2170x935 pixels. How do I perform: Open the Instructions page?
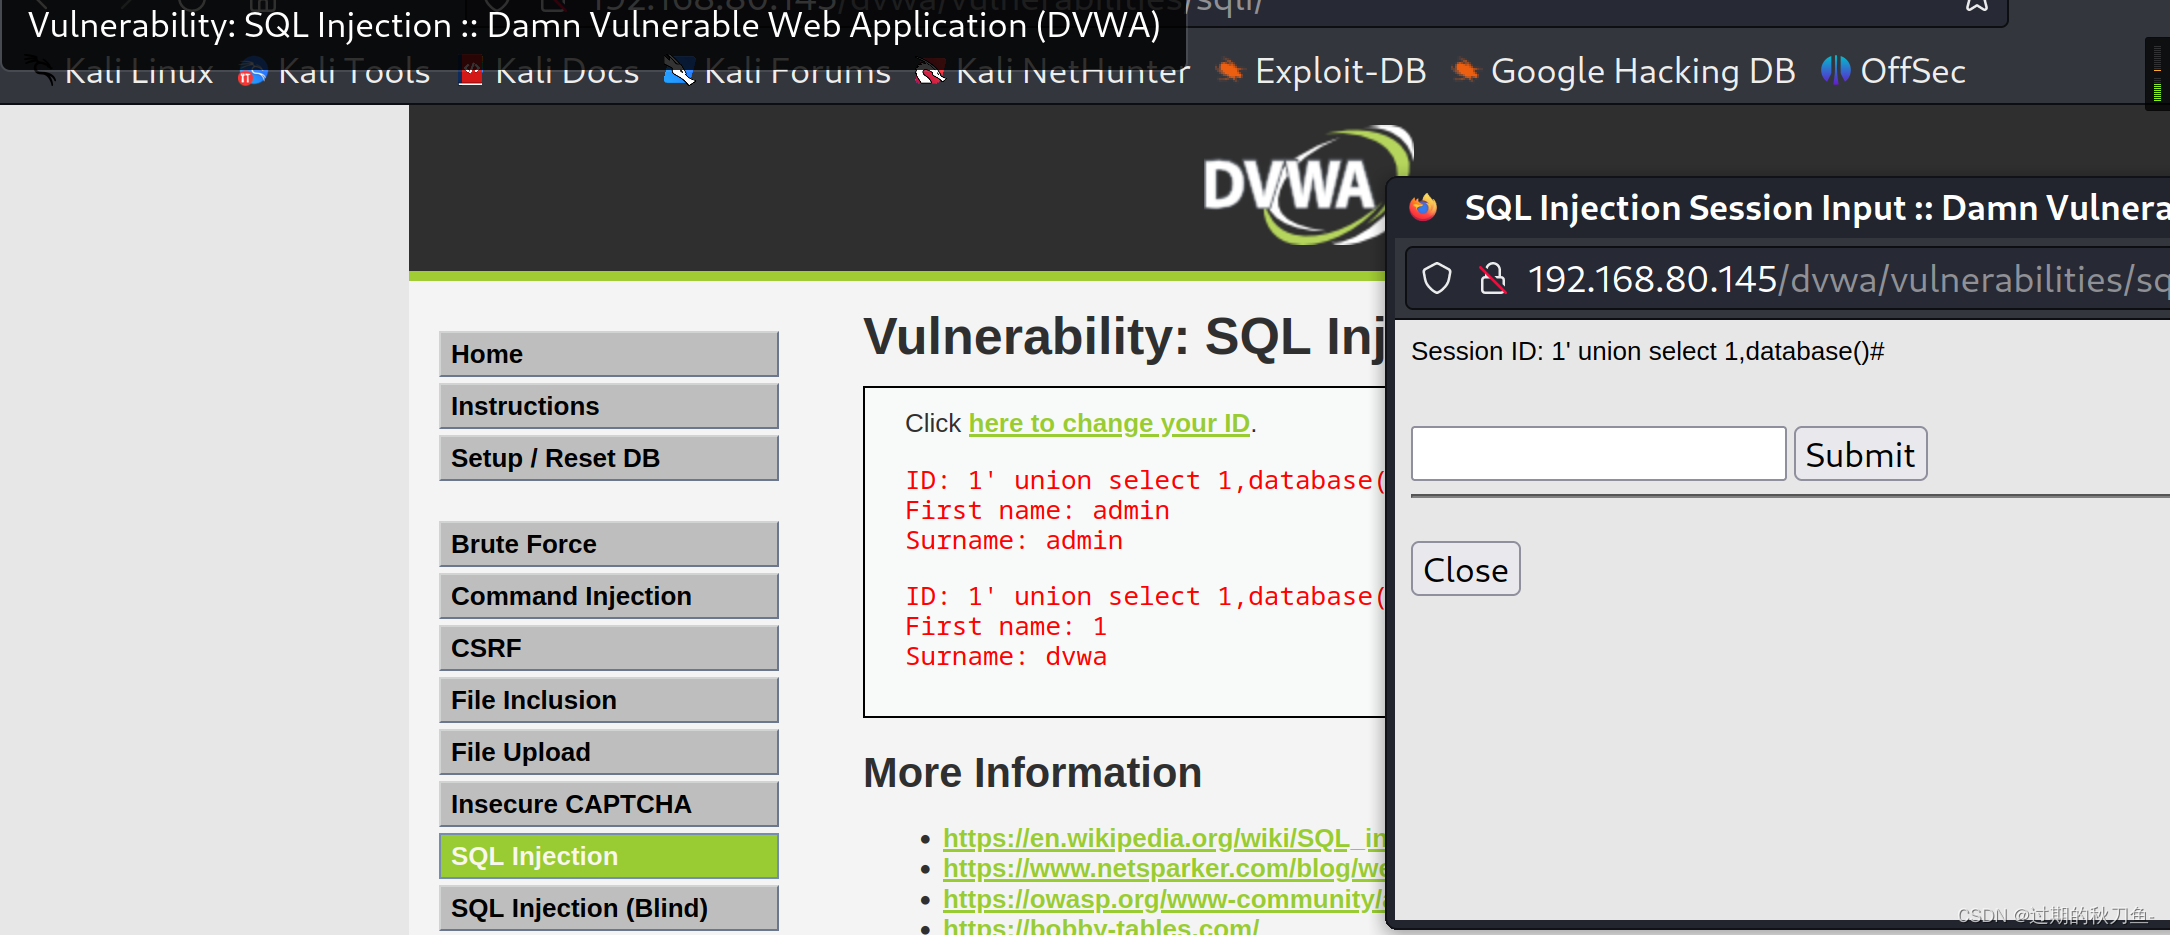(608, 406)
